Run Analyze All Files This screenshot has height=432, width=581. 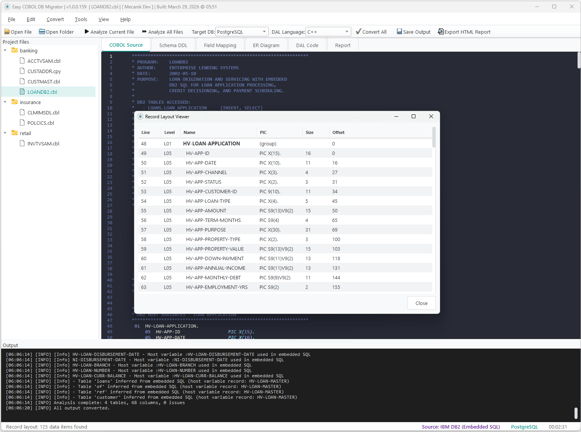click(x=162, y=32)
